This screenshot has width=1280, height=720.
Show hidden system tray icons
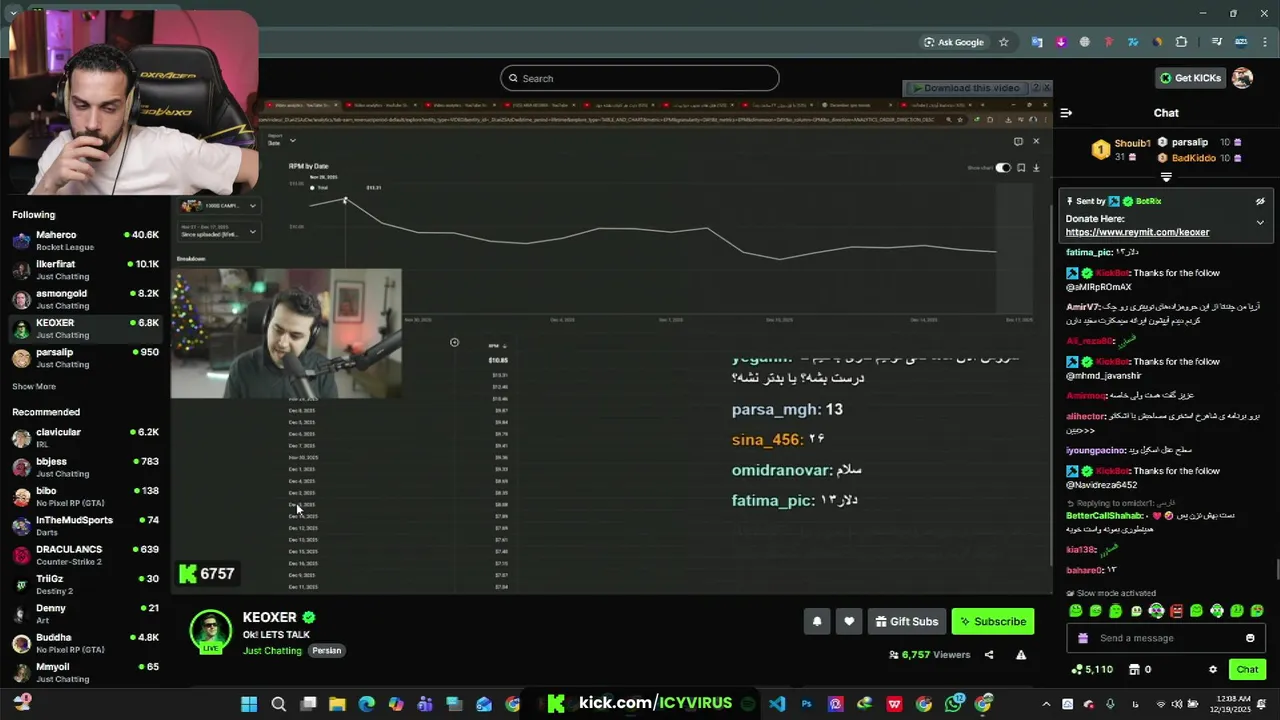1046,704
